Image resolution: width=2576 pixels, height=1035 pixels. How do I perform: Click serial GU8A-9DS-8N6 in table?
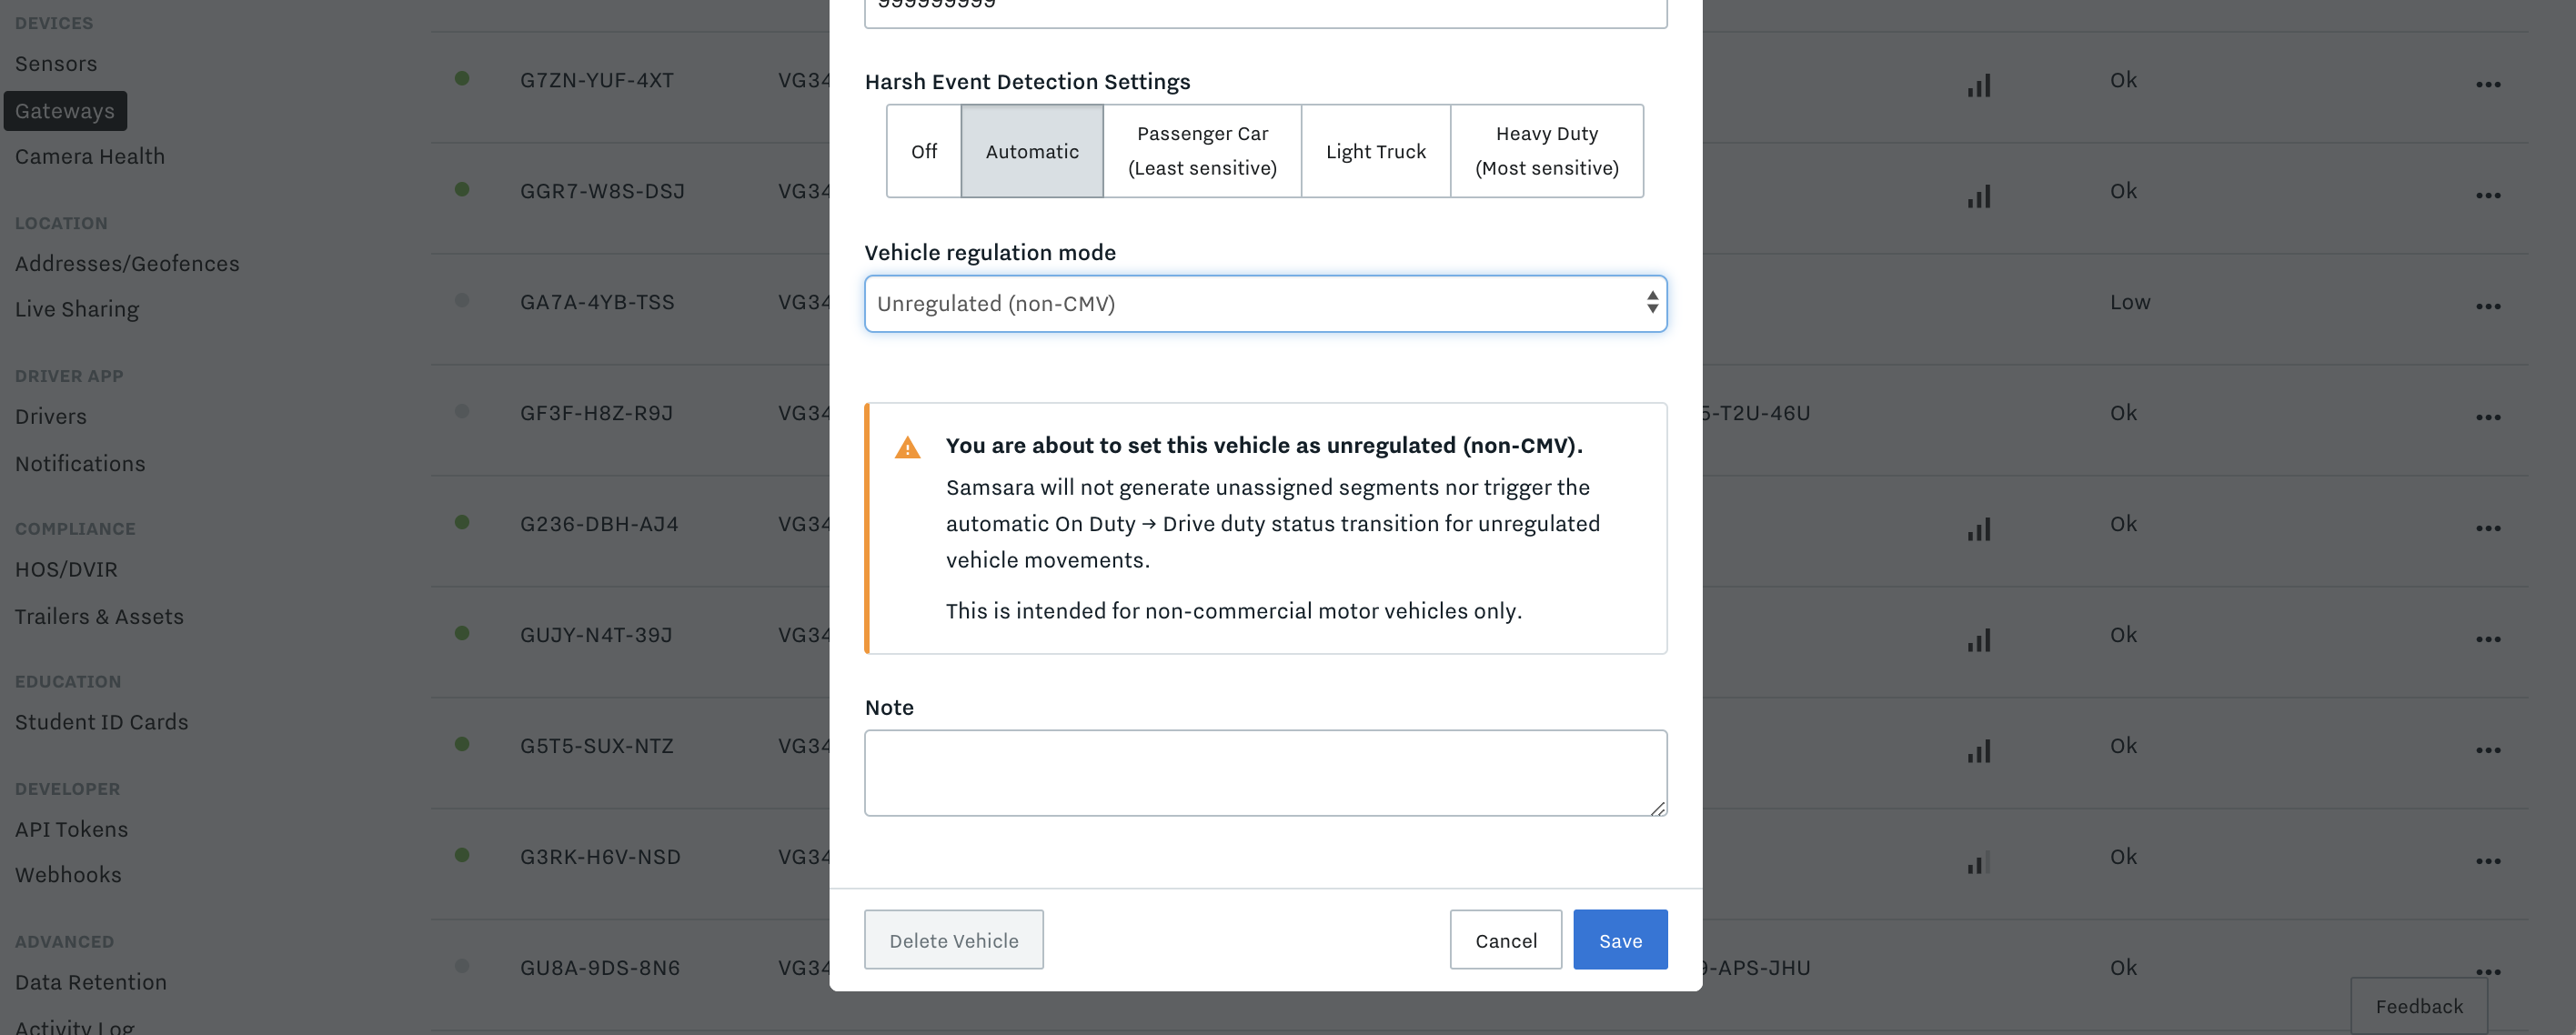tap(600, 968)
